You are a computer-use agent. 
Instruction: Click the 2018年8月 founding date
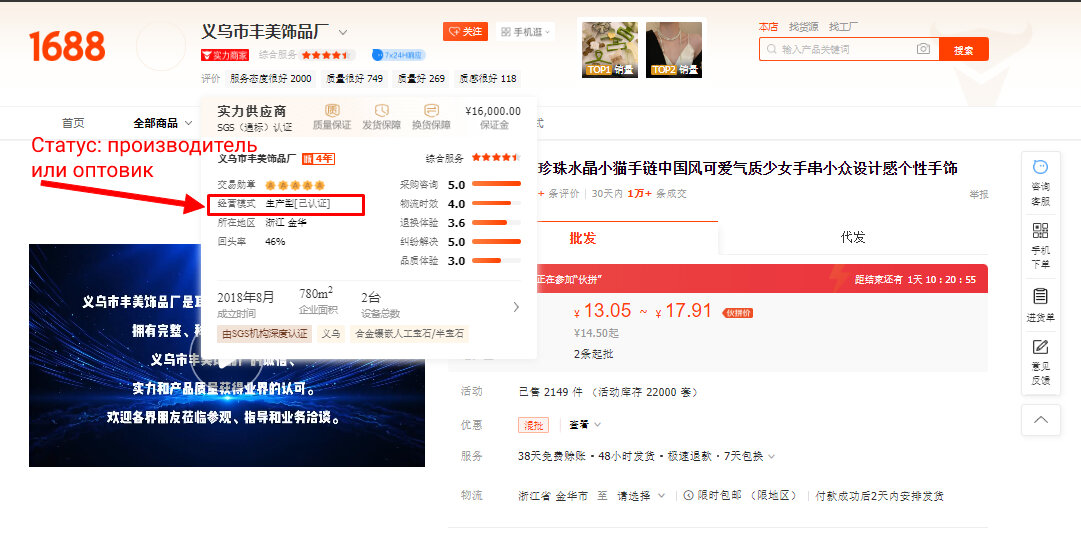coord(245,298)
